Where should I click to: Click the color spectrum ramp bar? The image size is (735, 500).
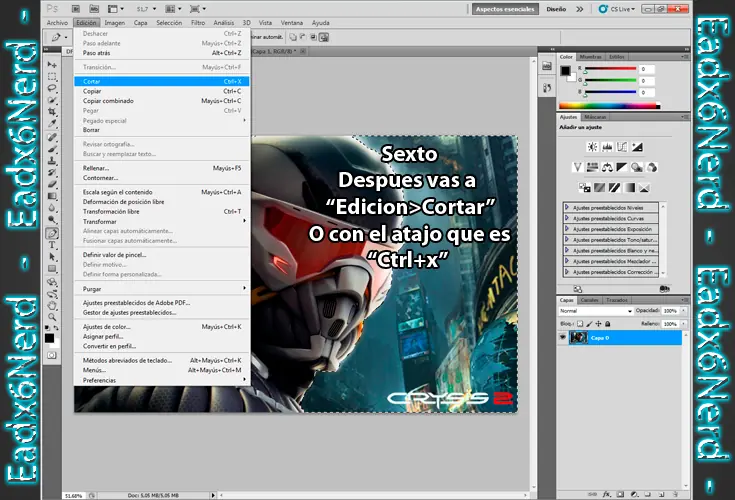tap(609, 106)
